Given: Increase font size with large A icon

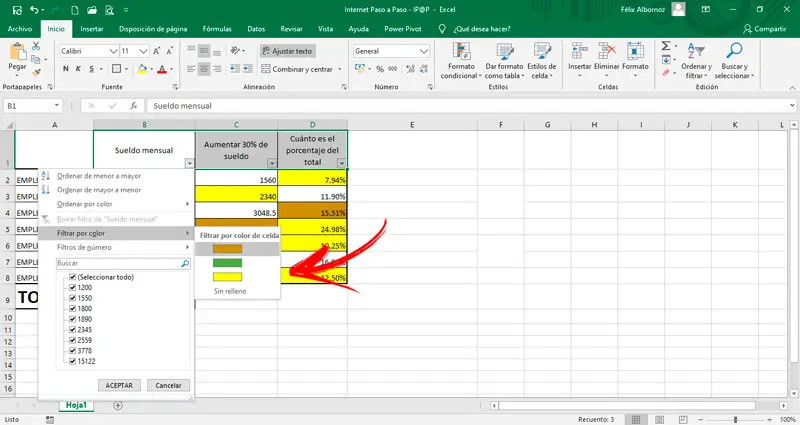Looking at the screenshot, I should [x=157, y=51].
